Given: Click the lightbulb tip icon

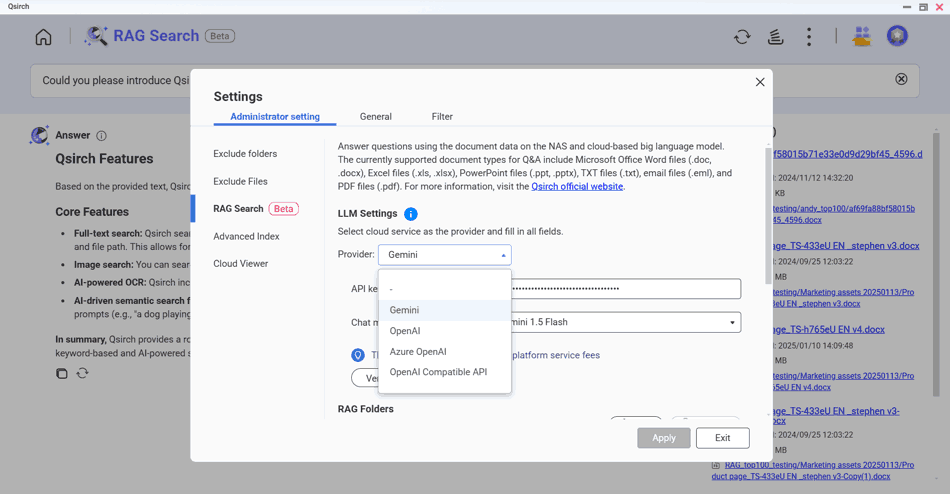Looking at the screenshot, I should pyautogui.click(x=358, y=355).
